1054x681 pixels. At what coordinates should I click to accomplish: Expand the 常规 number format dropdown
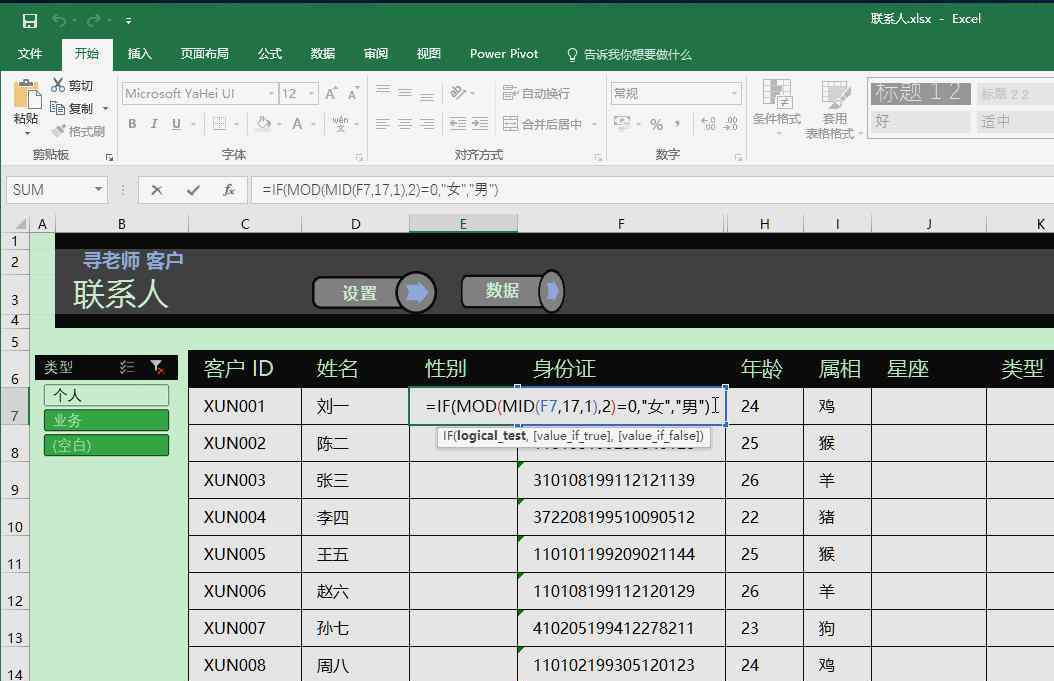(x=735, y=94)
